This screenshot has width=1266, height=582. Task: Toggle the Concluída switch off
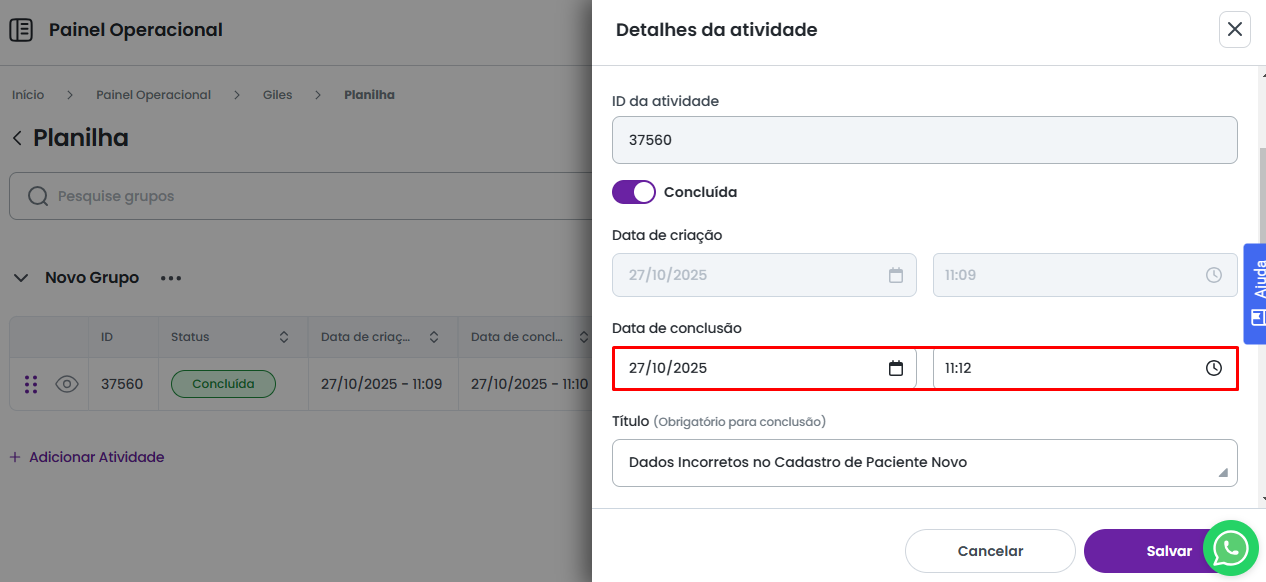pyautogui.click(x=633, y=192)
